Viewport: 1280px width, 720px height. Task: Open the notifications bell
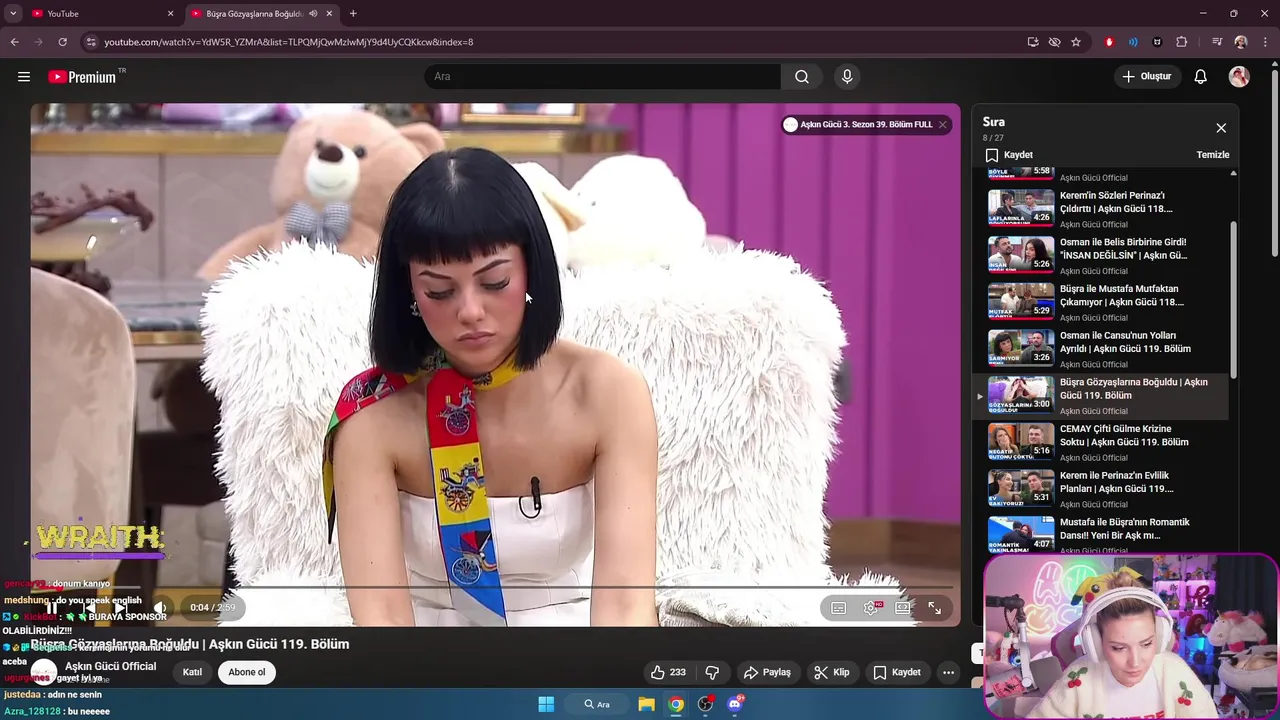(x=1201, y=77)
